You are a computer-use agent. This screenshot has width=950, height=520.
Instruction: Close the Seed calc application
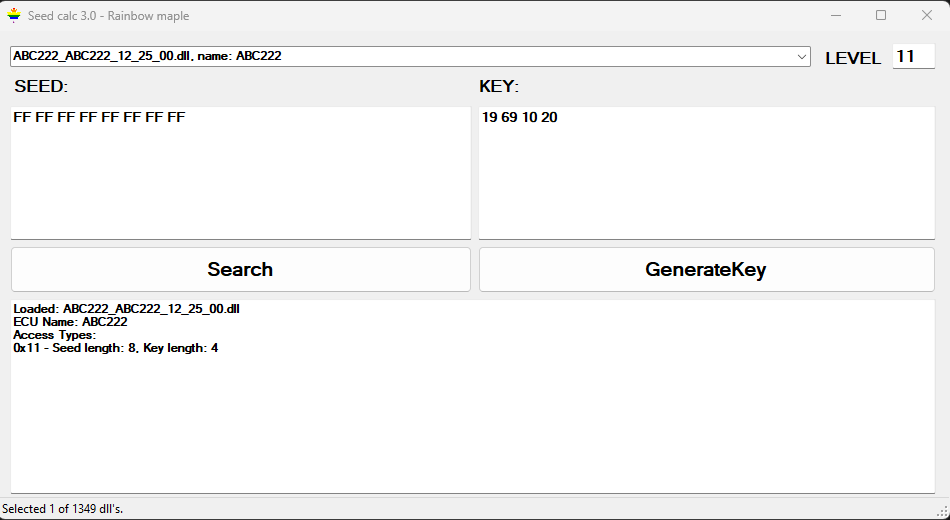[927, 16]
